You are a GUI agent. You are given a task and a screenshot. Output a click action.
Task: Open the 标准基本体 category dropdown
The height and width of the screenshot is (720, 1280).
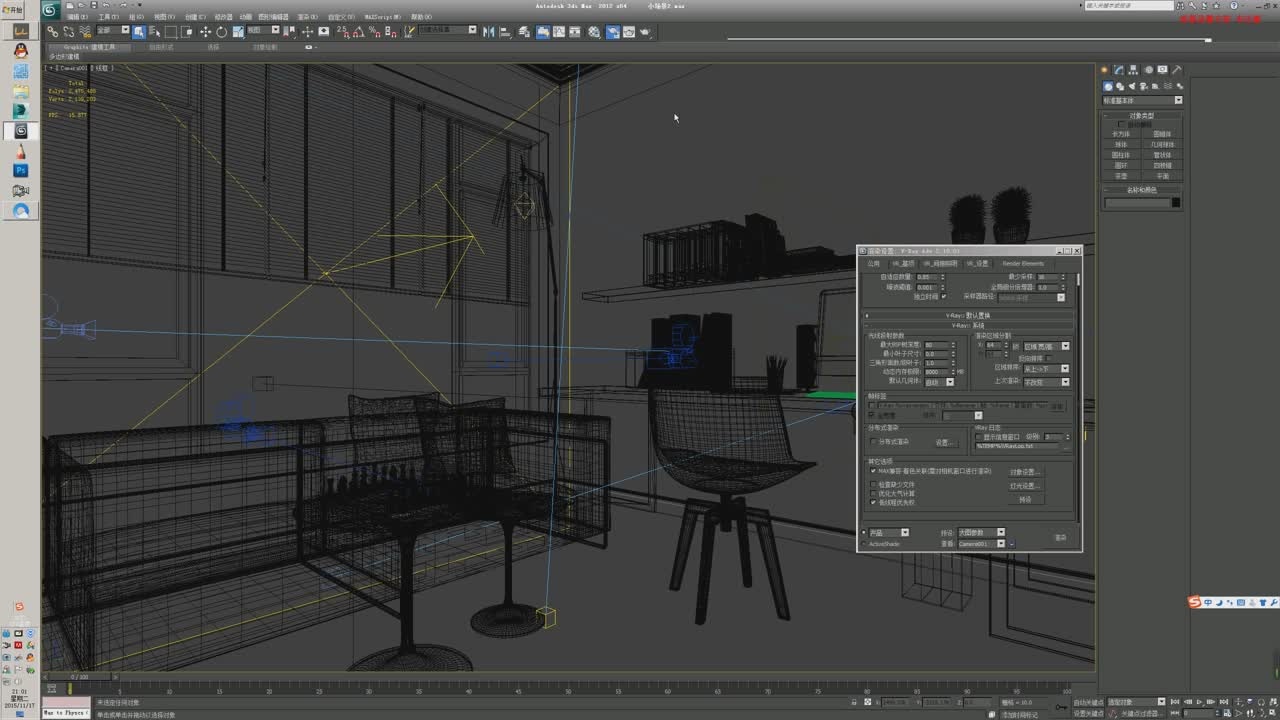click(x=1143, y=100)
